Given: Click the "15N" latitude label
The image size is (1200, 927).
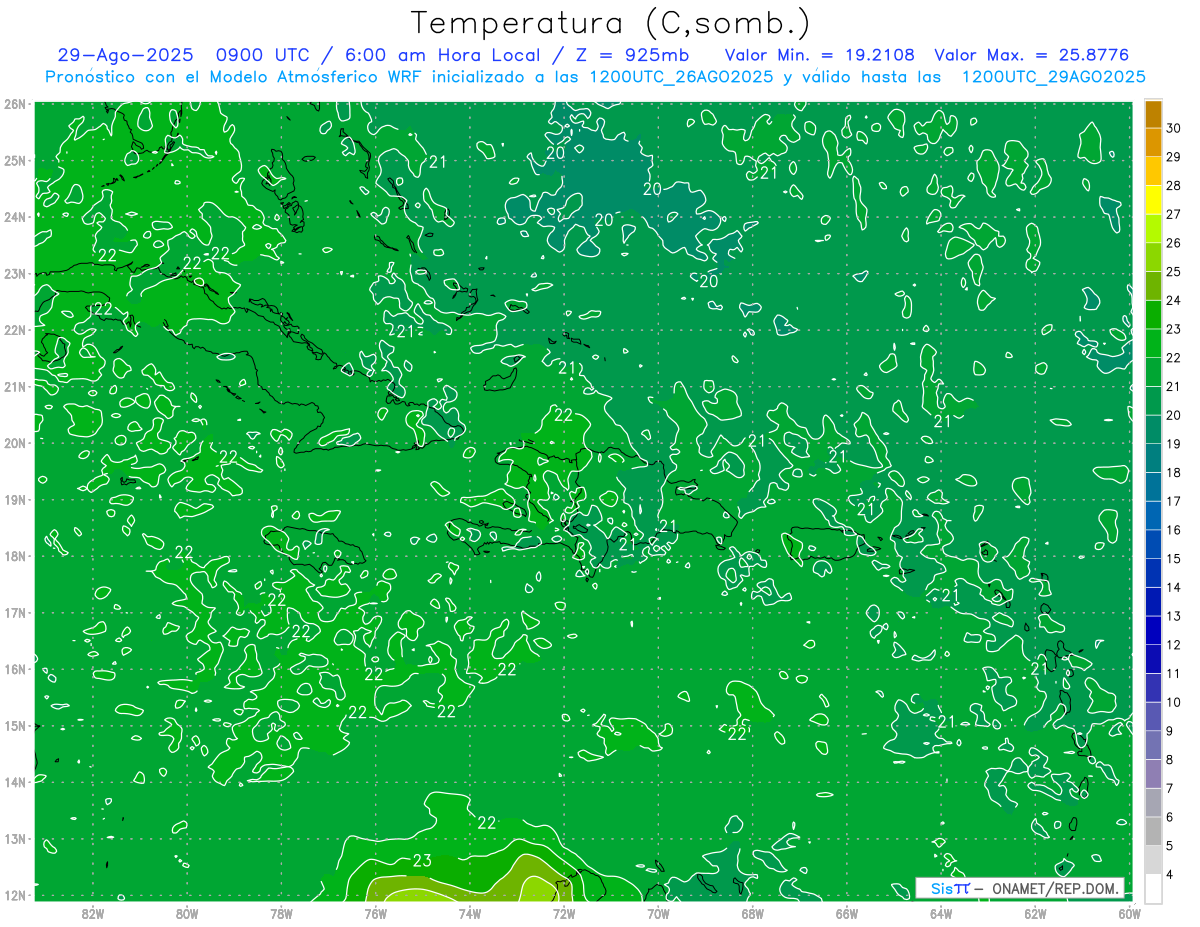Looking at the screenshot, I should pos(15,725).
